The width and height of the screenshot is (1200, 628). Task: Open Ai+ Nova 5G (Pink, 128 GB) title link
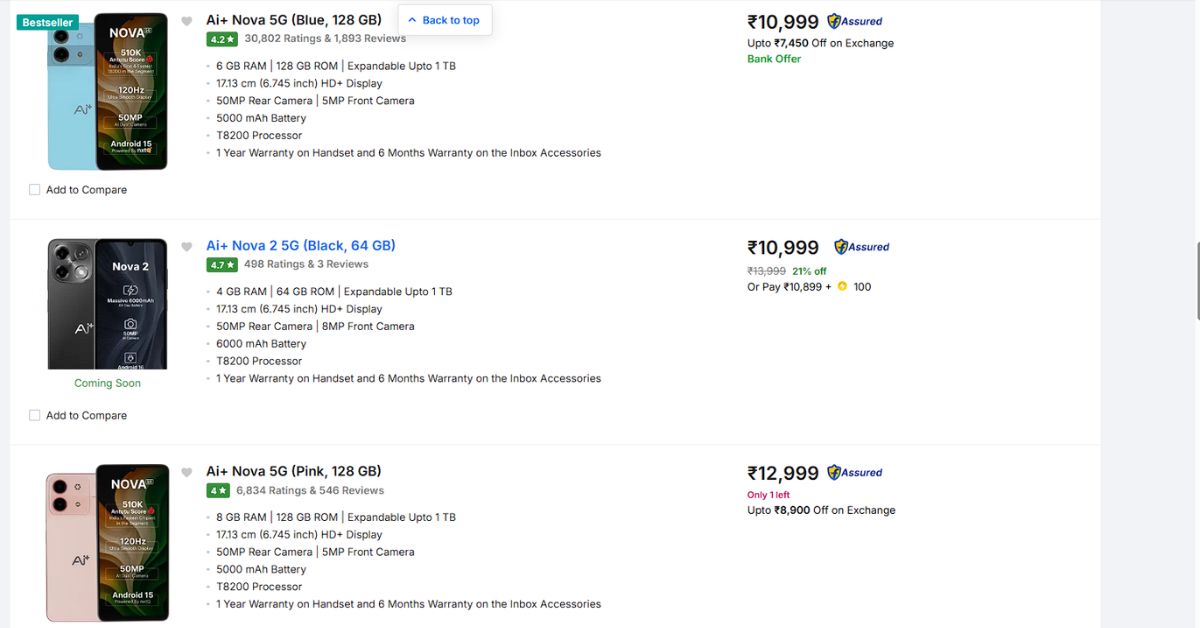coord(294,471)
